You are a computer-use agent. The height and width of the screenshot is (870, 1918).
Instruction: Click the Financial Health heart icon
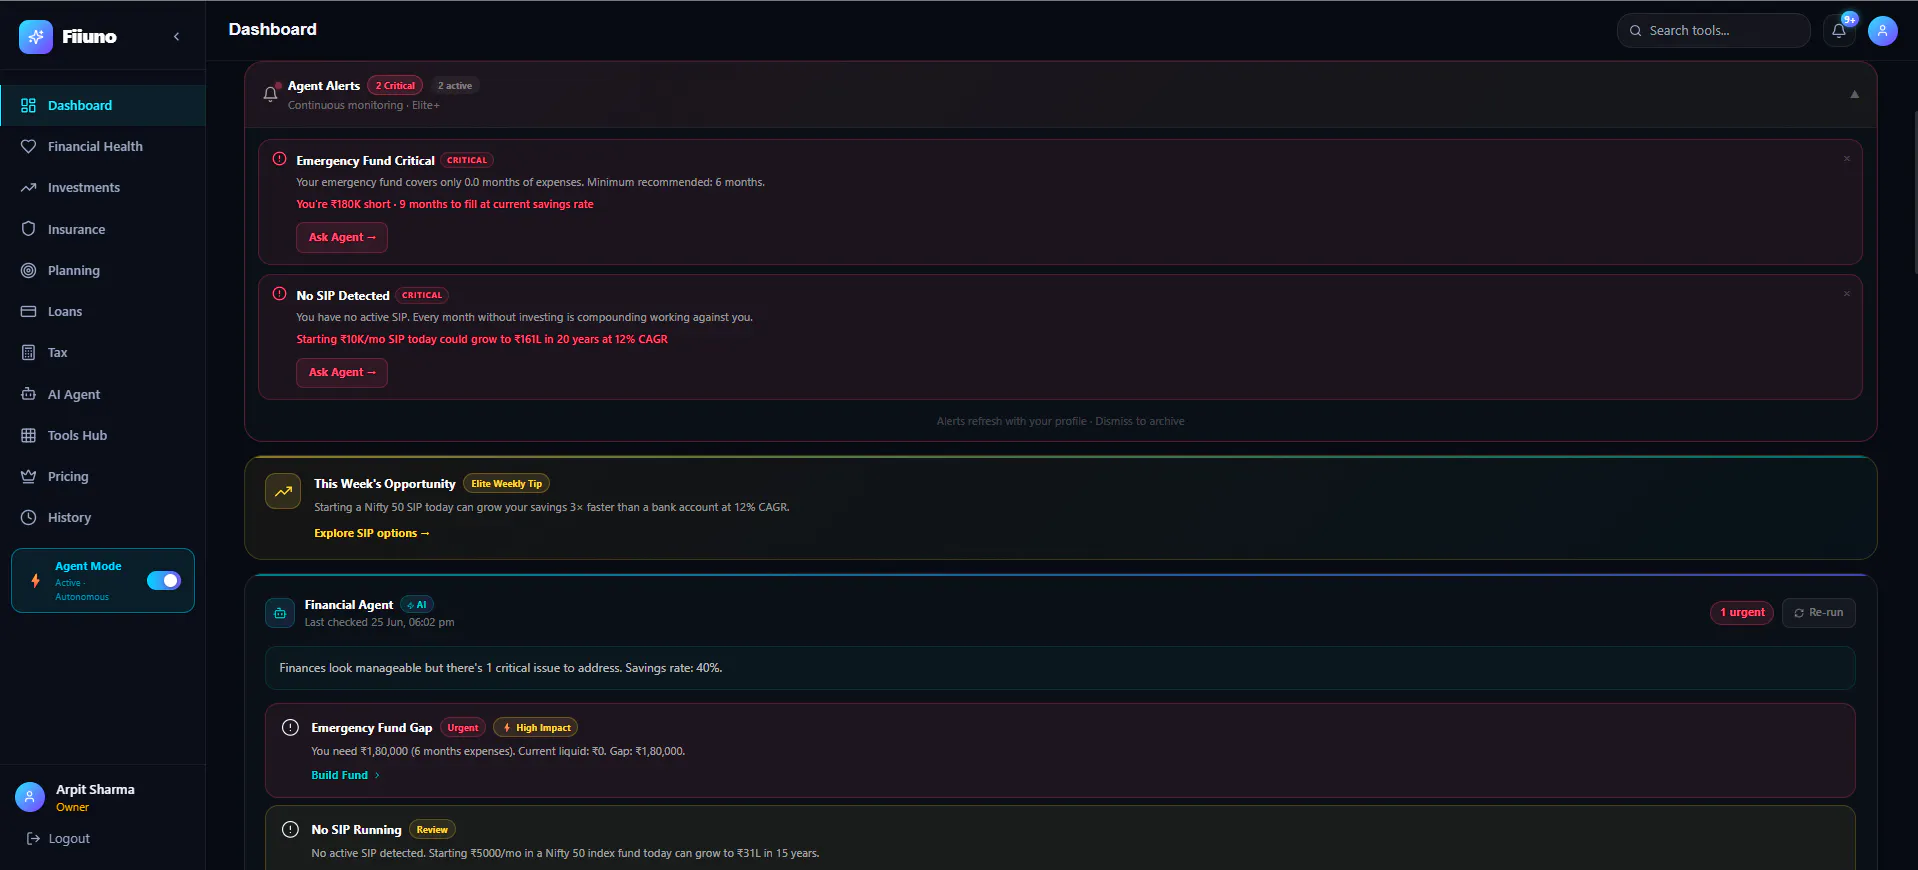(x=28, y=146)
